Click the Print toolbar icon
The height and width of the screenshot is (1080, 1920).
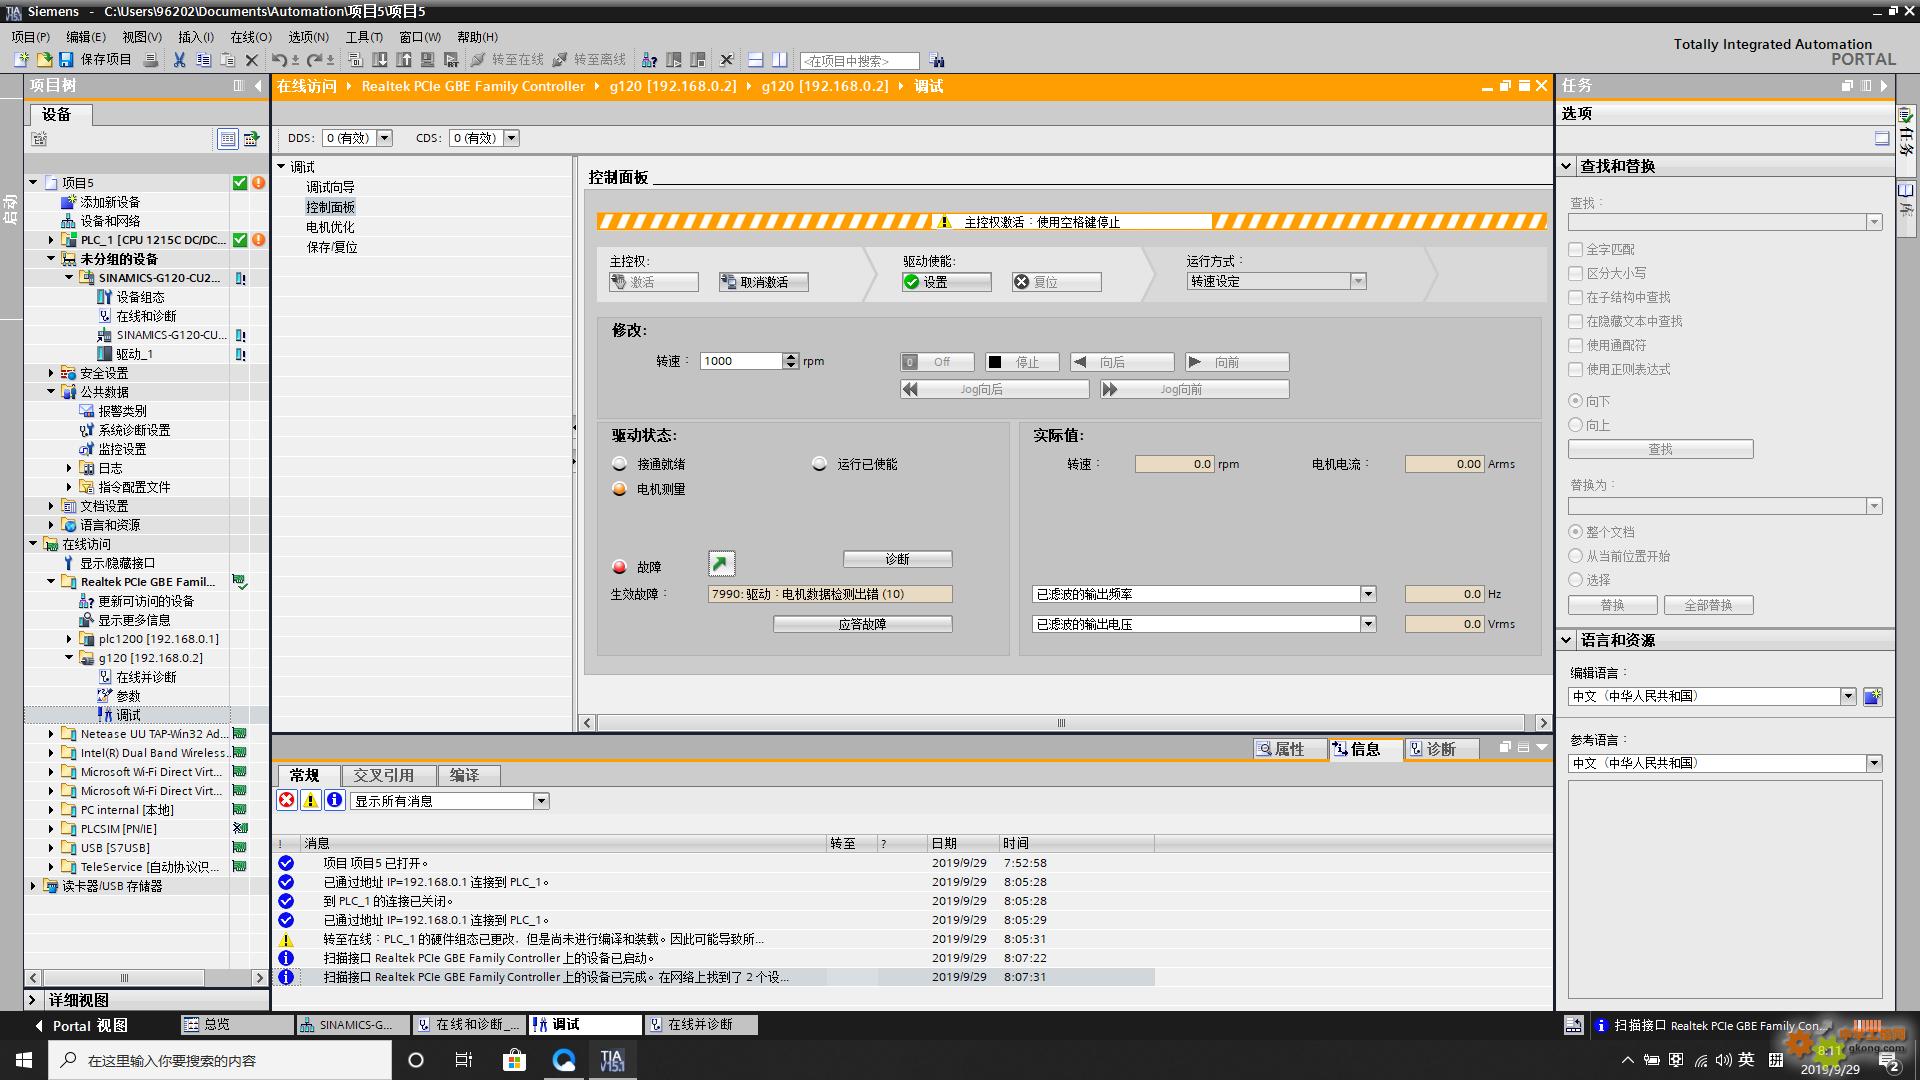coord(151,60)
